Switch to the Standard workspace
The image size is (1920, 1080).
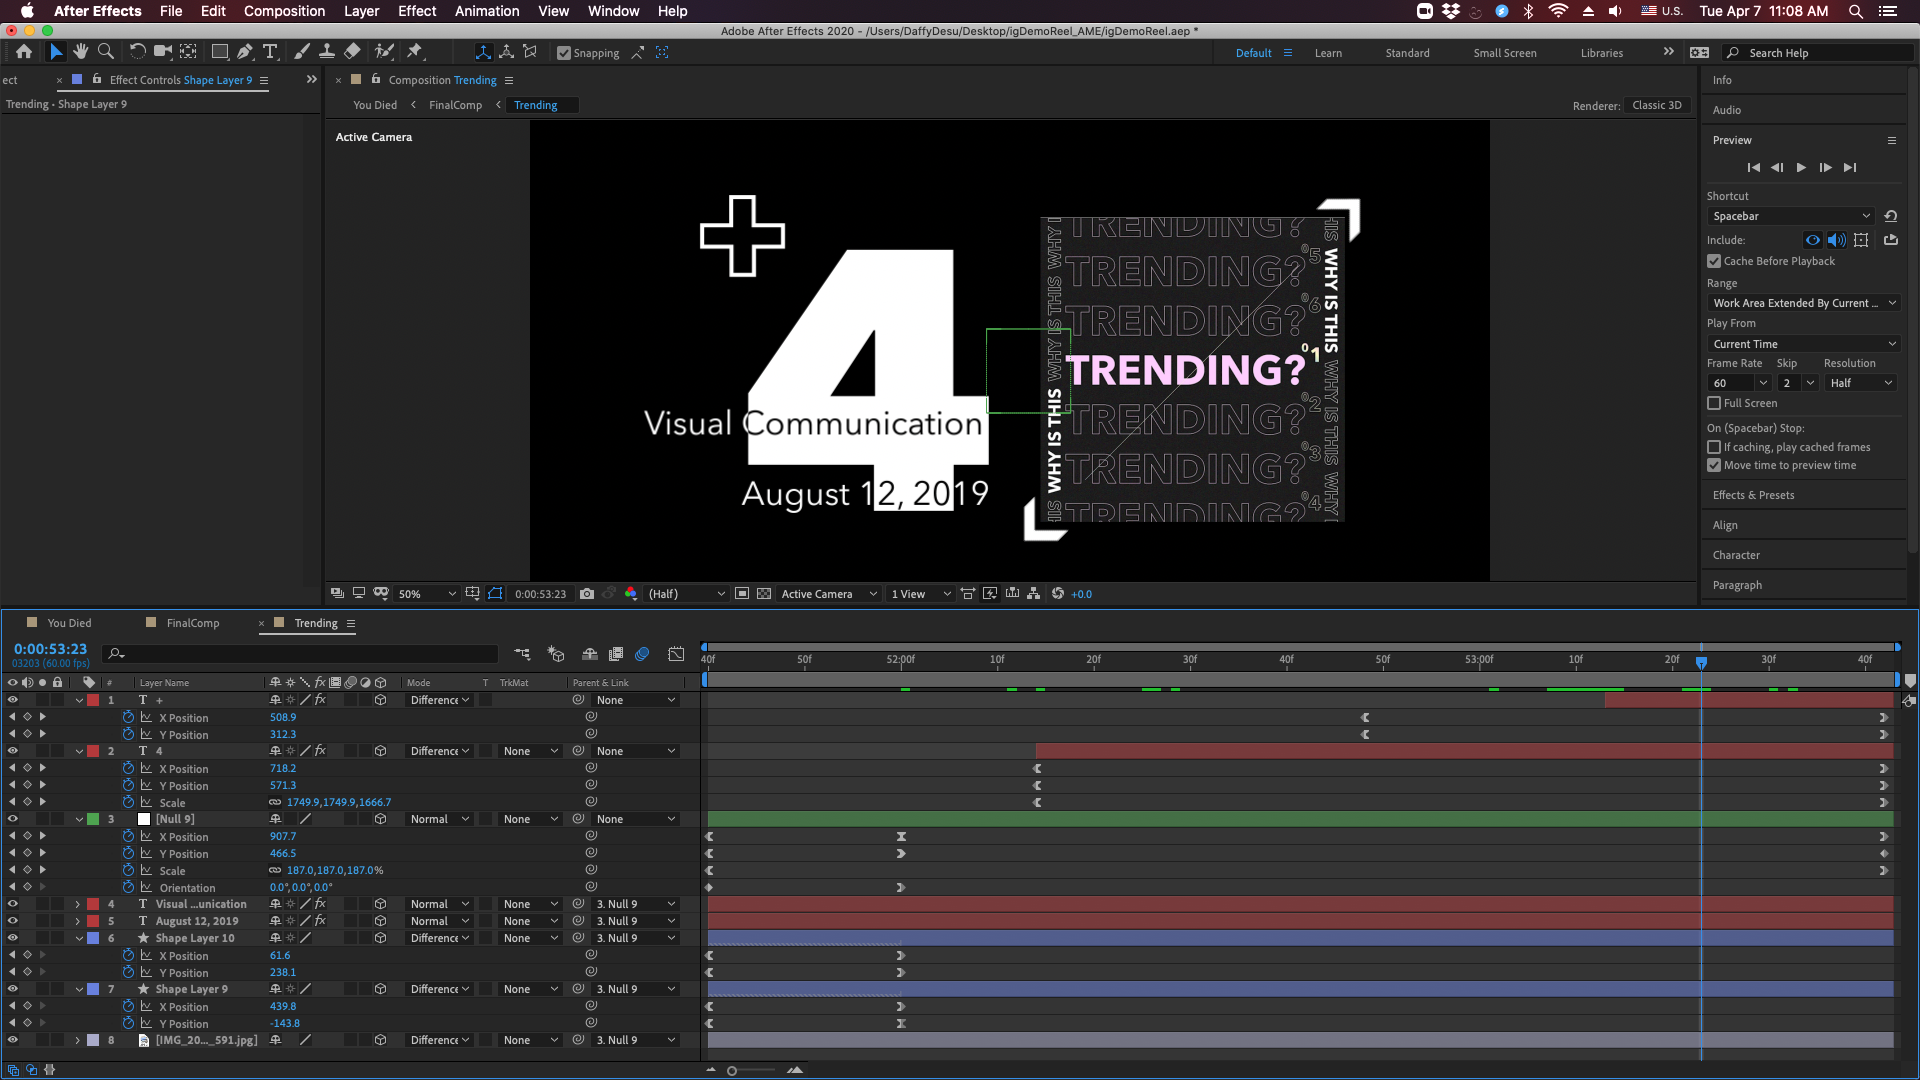[x=1407, y=53]
